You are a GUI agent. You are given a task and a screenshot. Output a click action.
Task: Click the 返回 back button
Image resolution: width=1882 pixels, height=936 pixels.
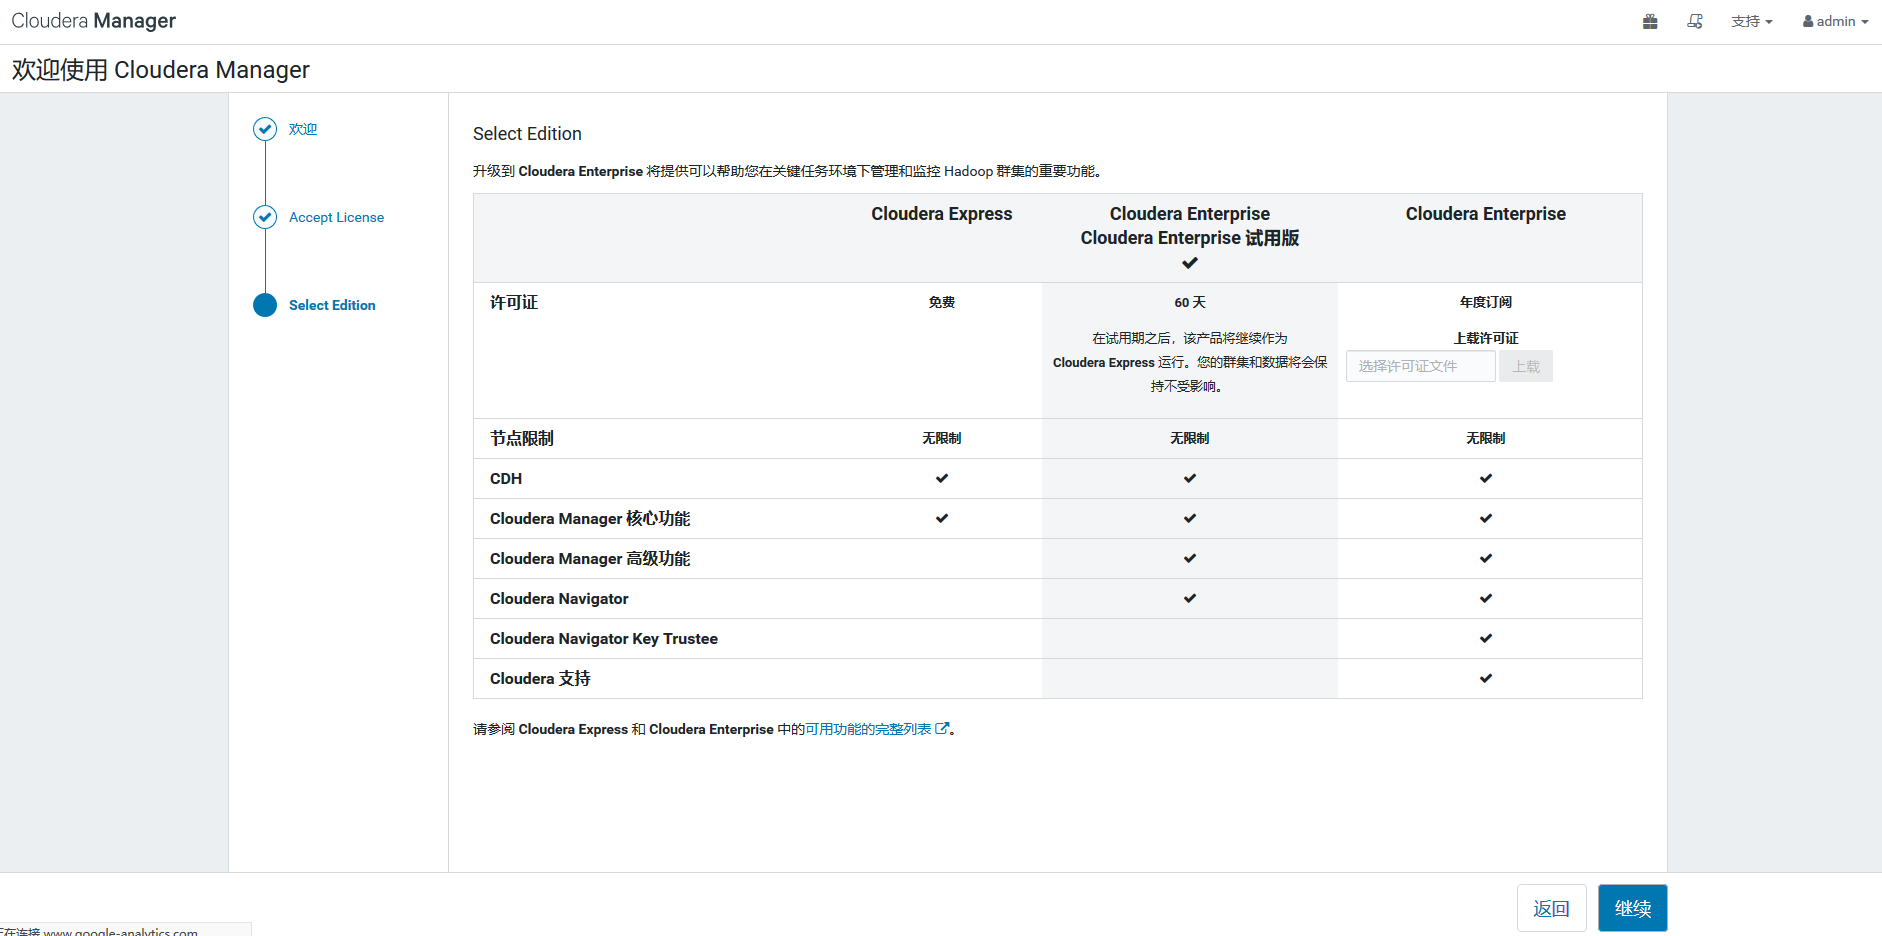1552,908
